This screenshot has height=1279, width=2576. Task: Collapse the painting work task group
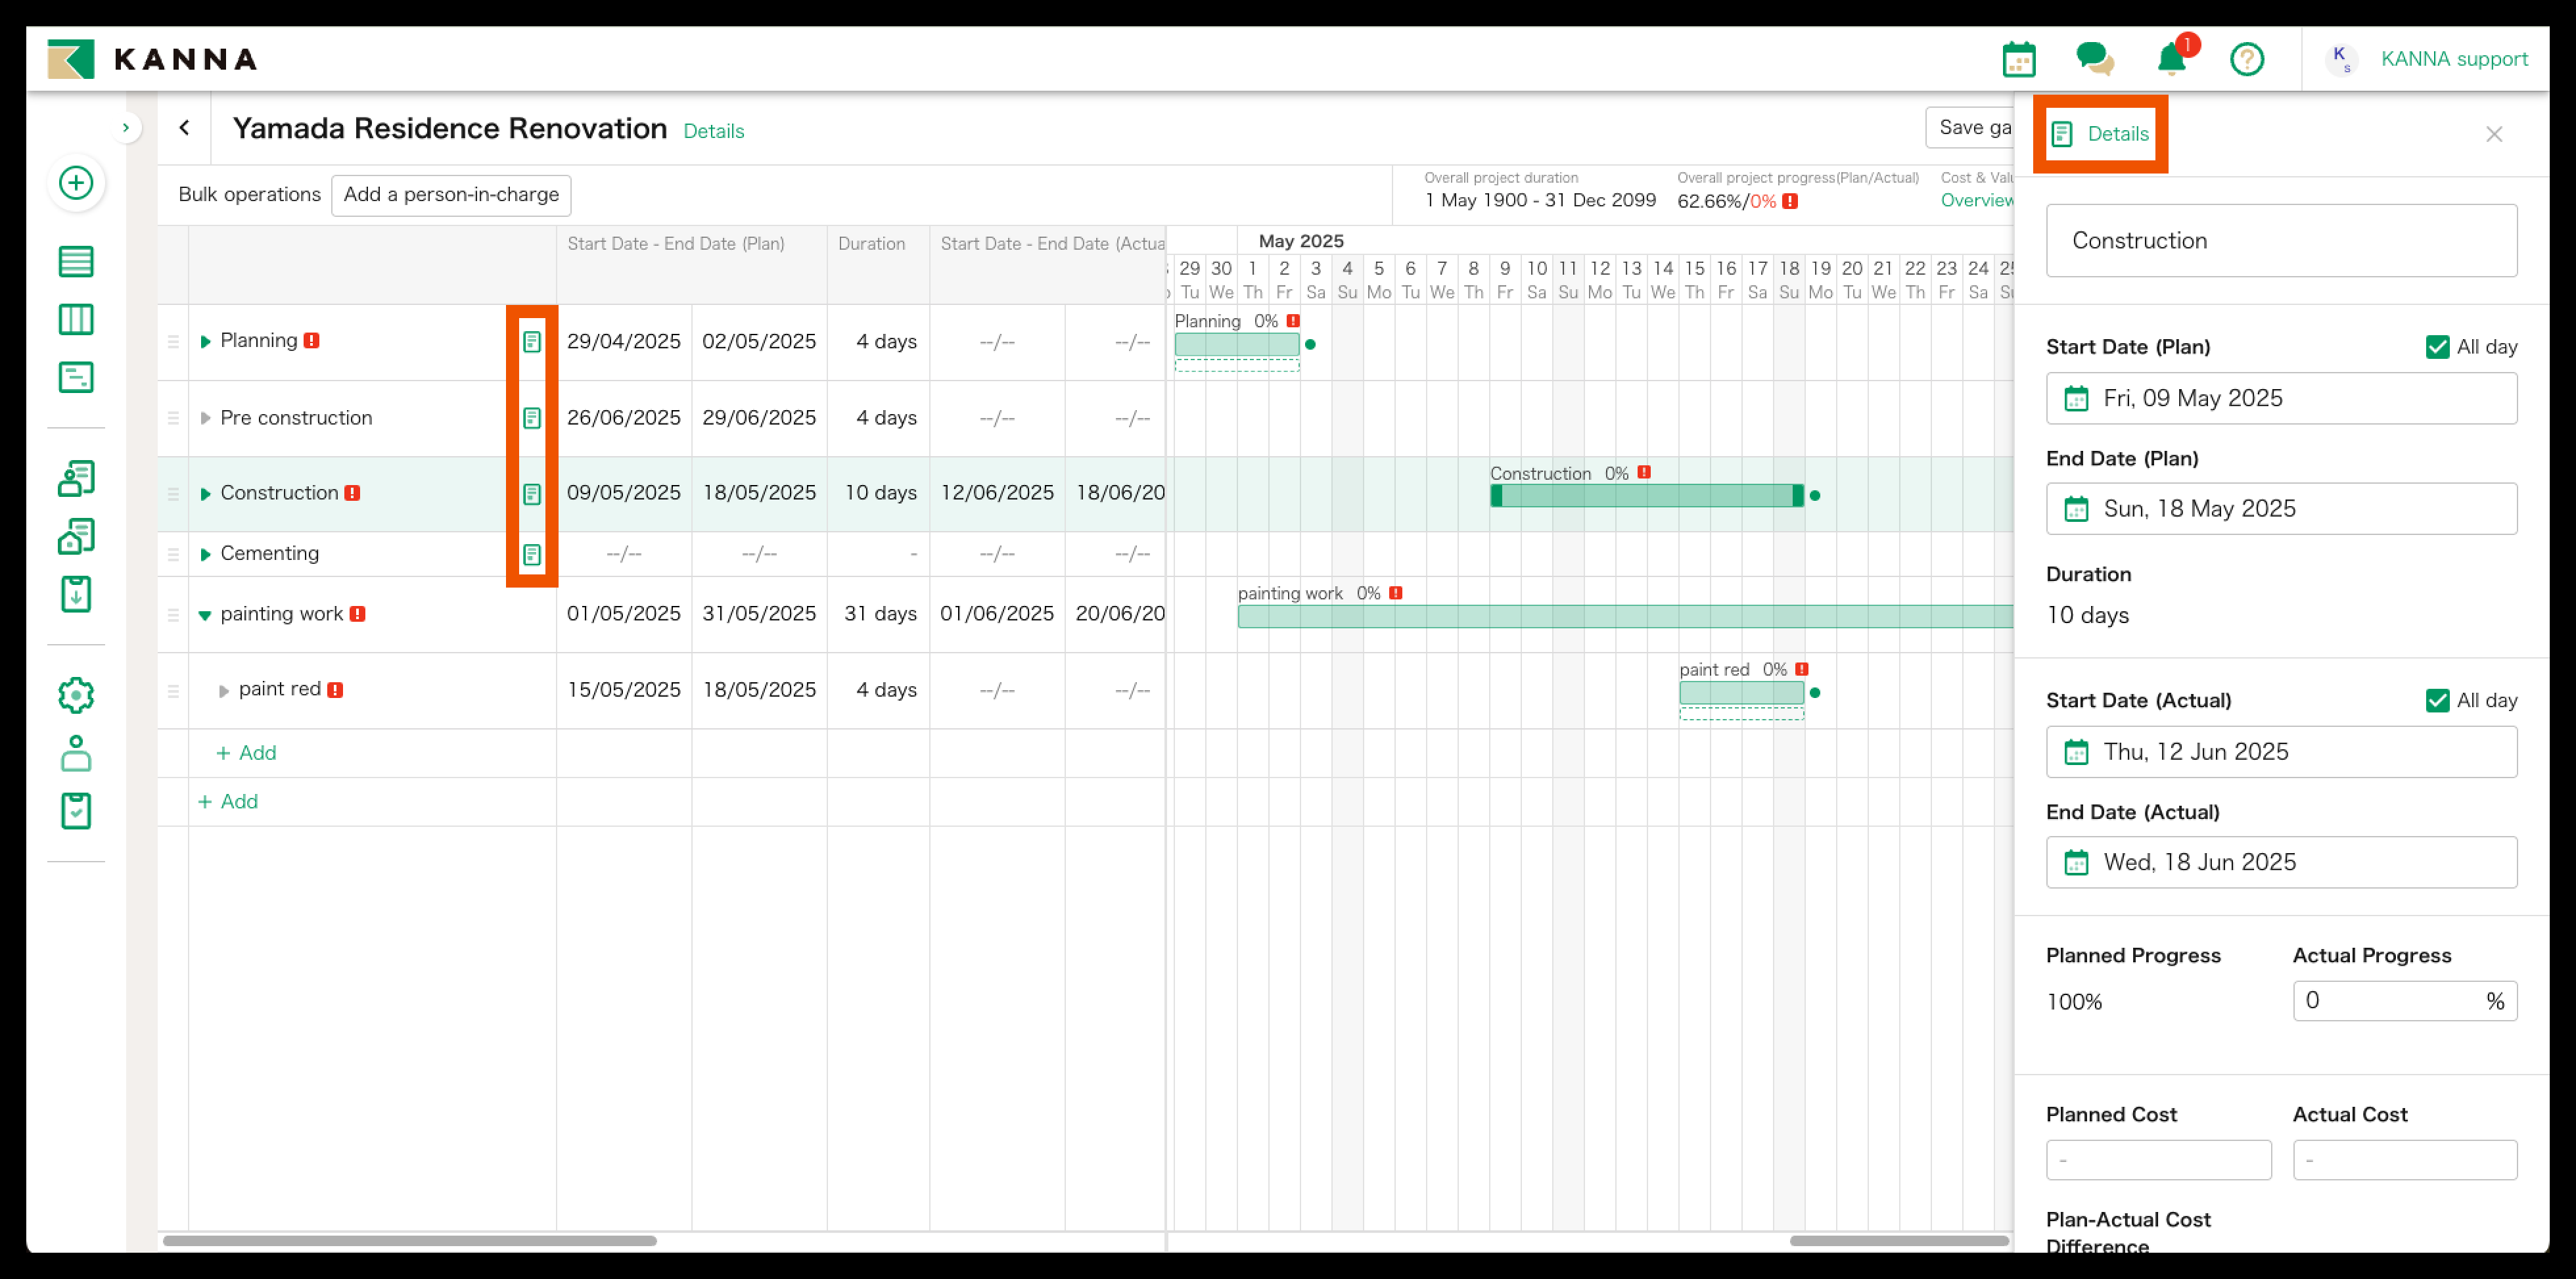coord(206,613)
